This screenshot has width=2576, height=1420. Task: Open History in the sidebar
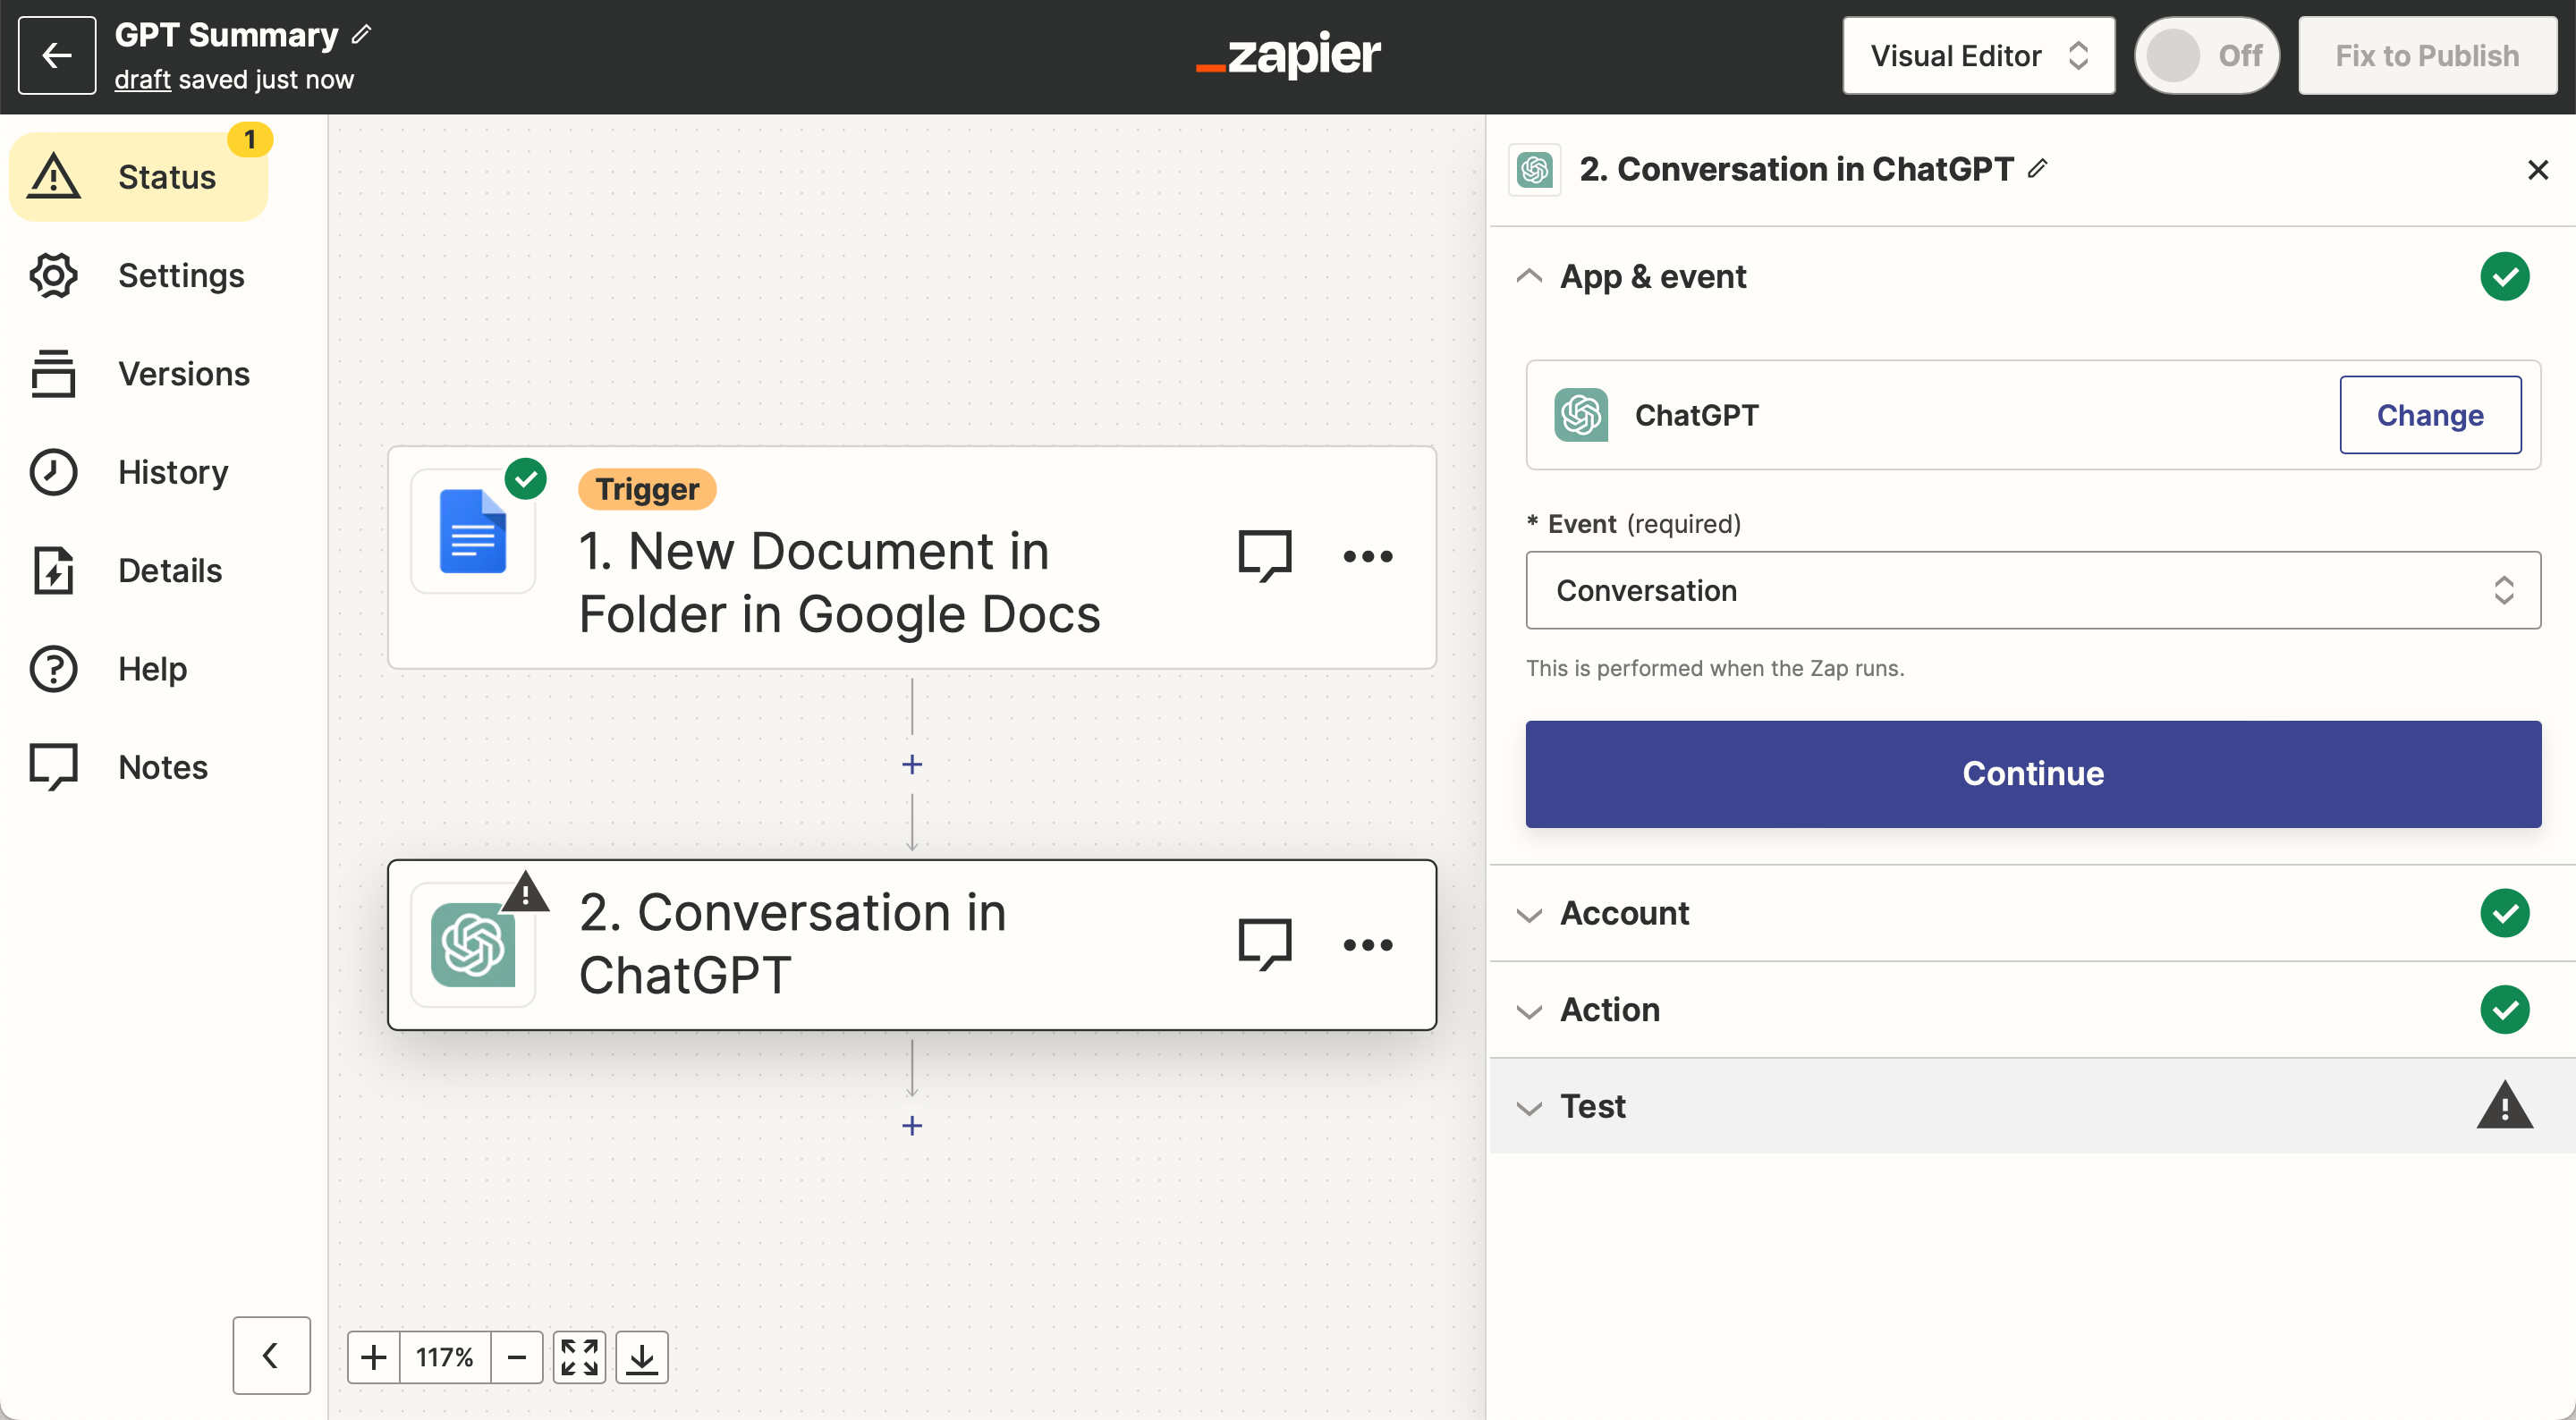point(172,472)
